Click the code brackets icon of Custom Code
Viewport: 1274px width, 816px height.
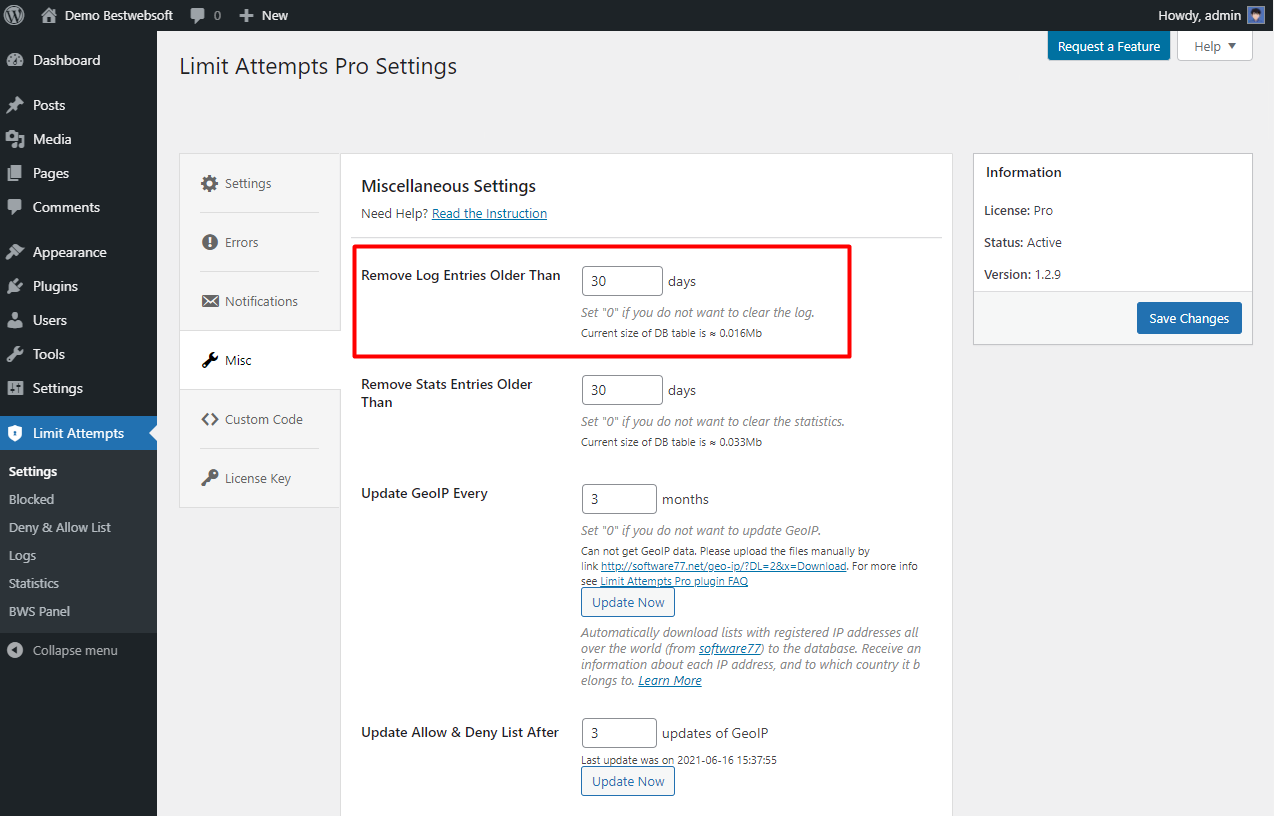click(x=209, y=419)
